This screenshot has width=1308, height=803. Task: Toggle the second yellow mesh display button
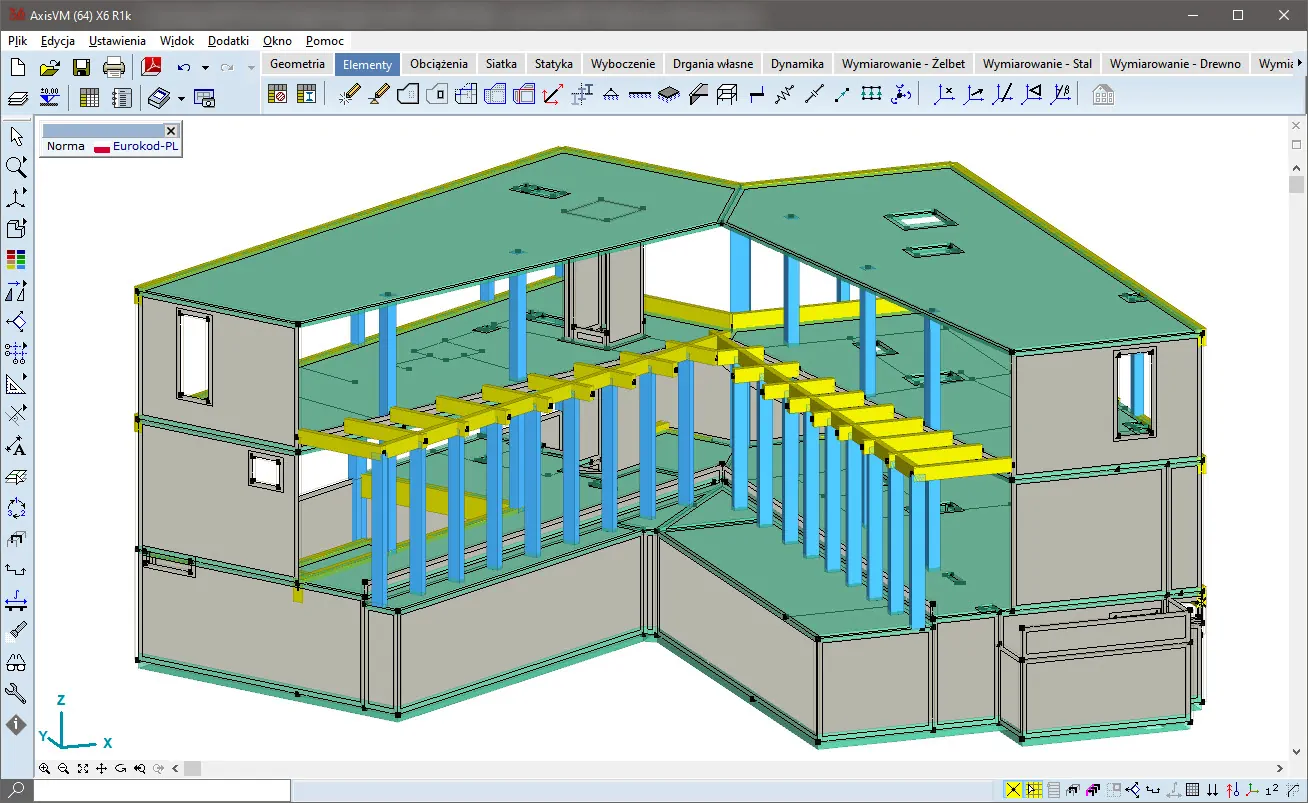click(x=1033, y=790)
